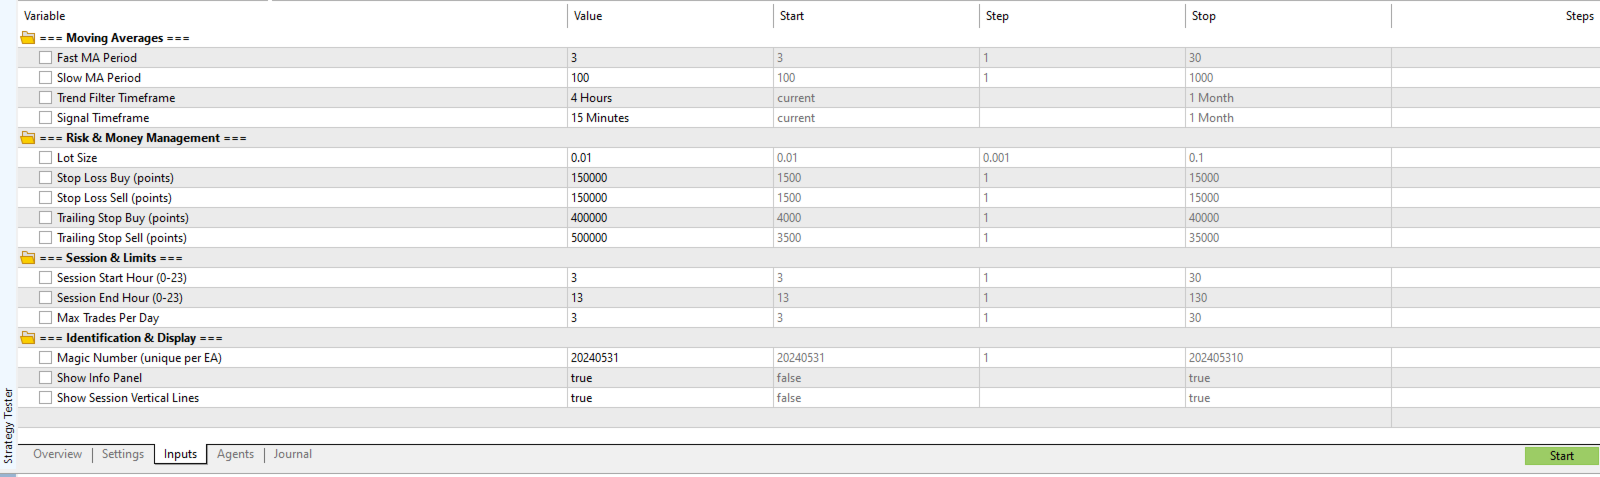Go to the Overview tab
1600x477 pixels.
(x=58, y=454)
